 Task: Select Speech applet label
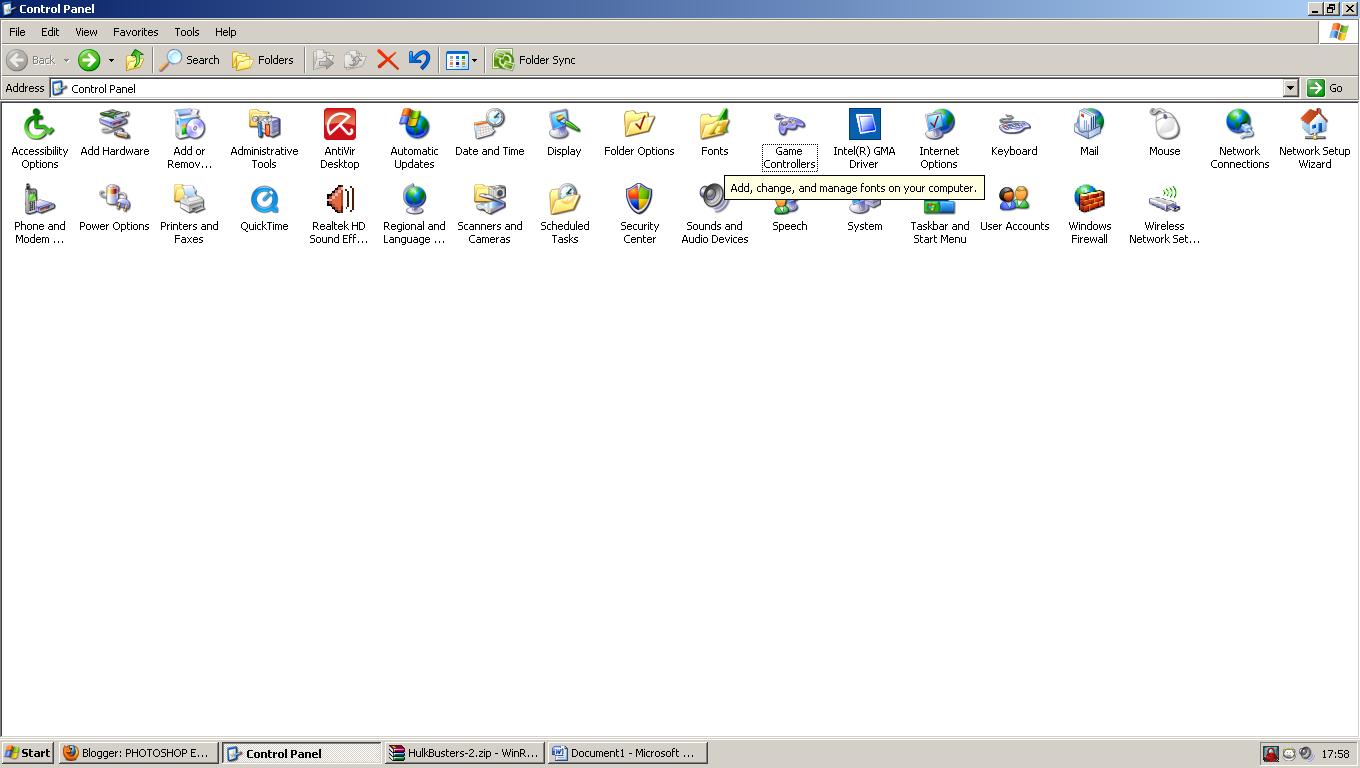789,226
